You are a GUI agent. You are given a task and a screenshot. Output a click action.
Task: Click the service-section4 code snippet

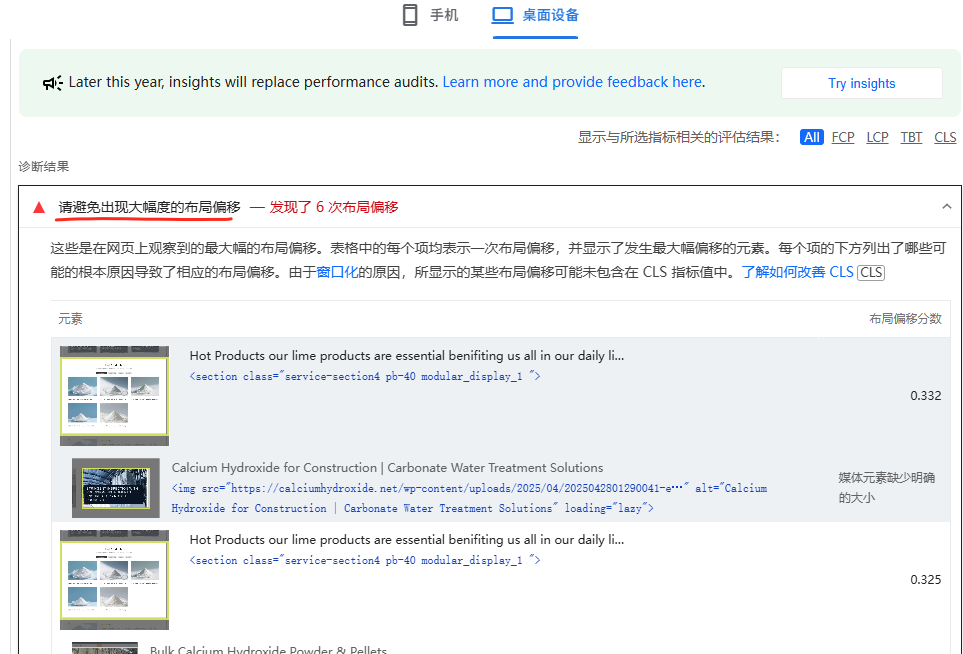pyautogui.click(x=365, y=376)
